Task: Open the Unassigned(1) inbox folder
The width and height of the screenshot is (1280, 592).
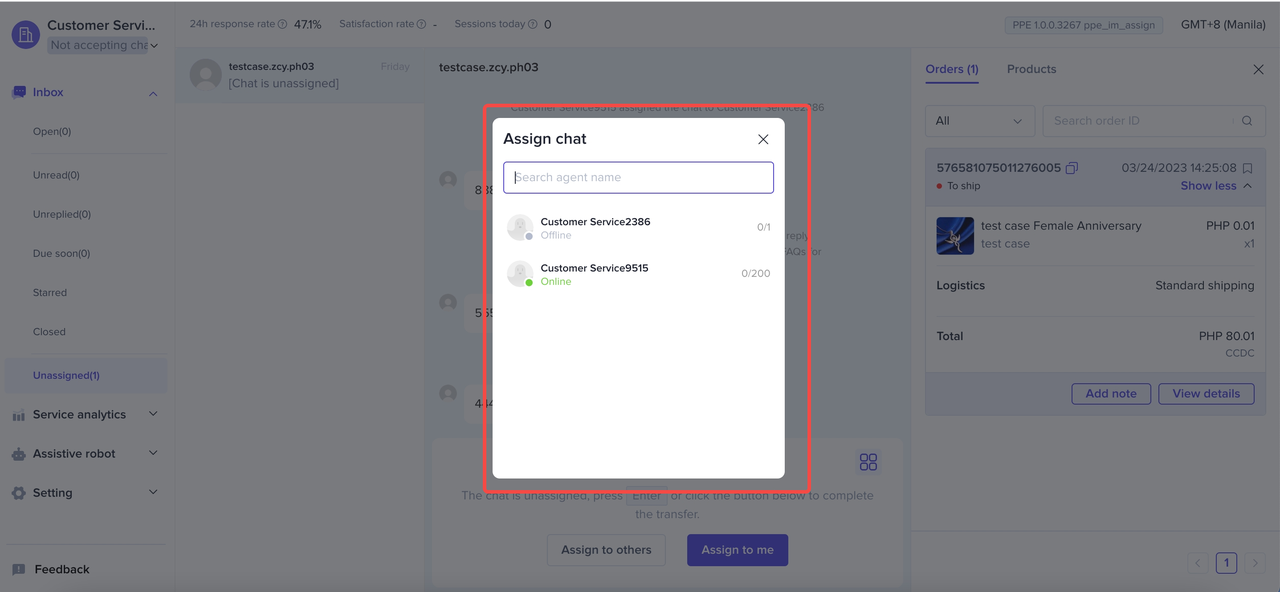Action: [66, 376]
